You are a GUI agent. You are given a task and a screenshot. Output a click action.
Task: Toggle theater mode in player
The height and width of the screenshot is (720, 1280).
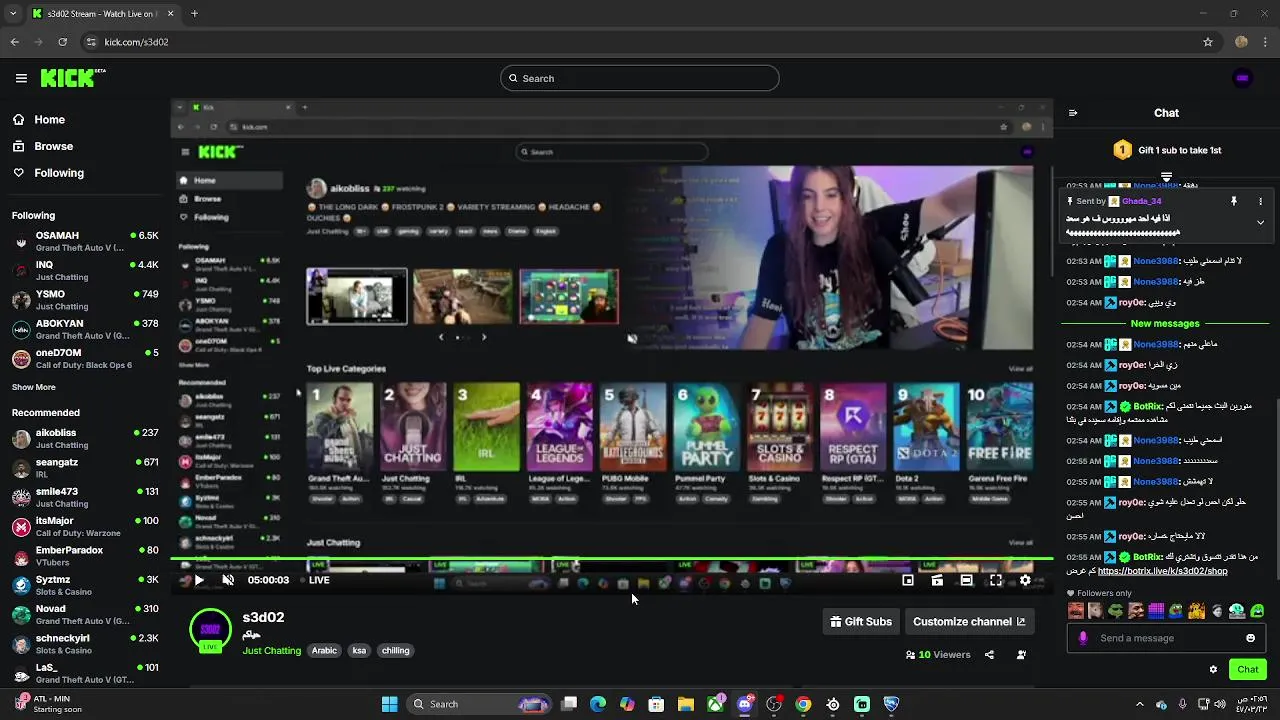pos(966,580)
